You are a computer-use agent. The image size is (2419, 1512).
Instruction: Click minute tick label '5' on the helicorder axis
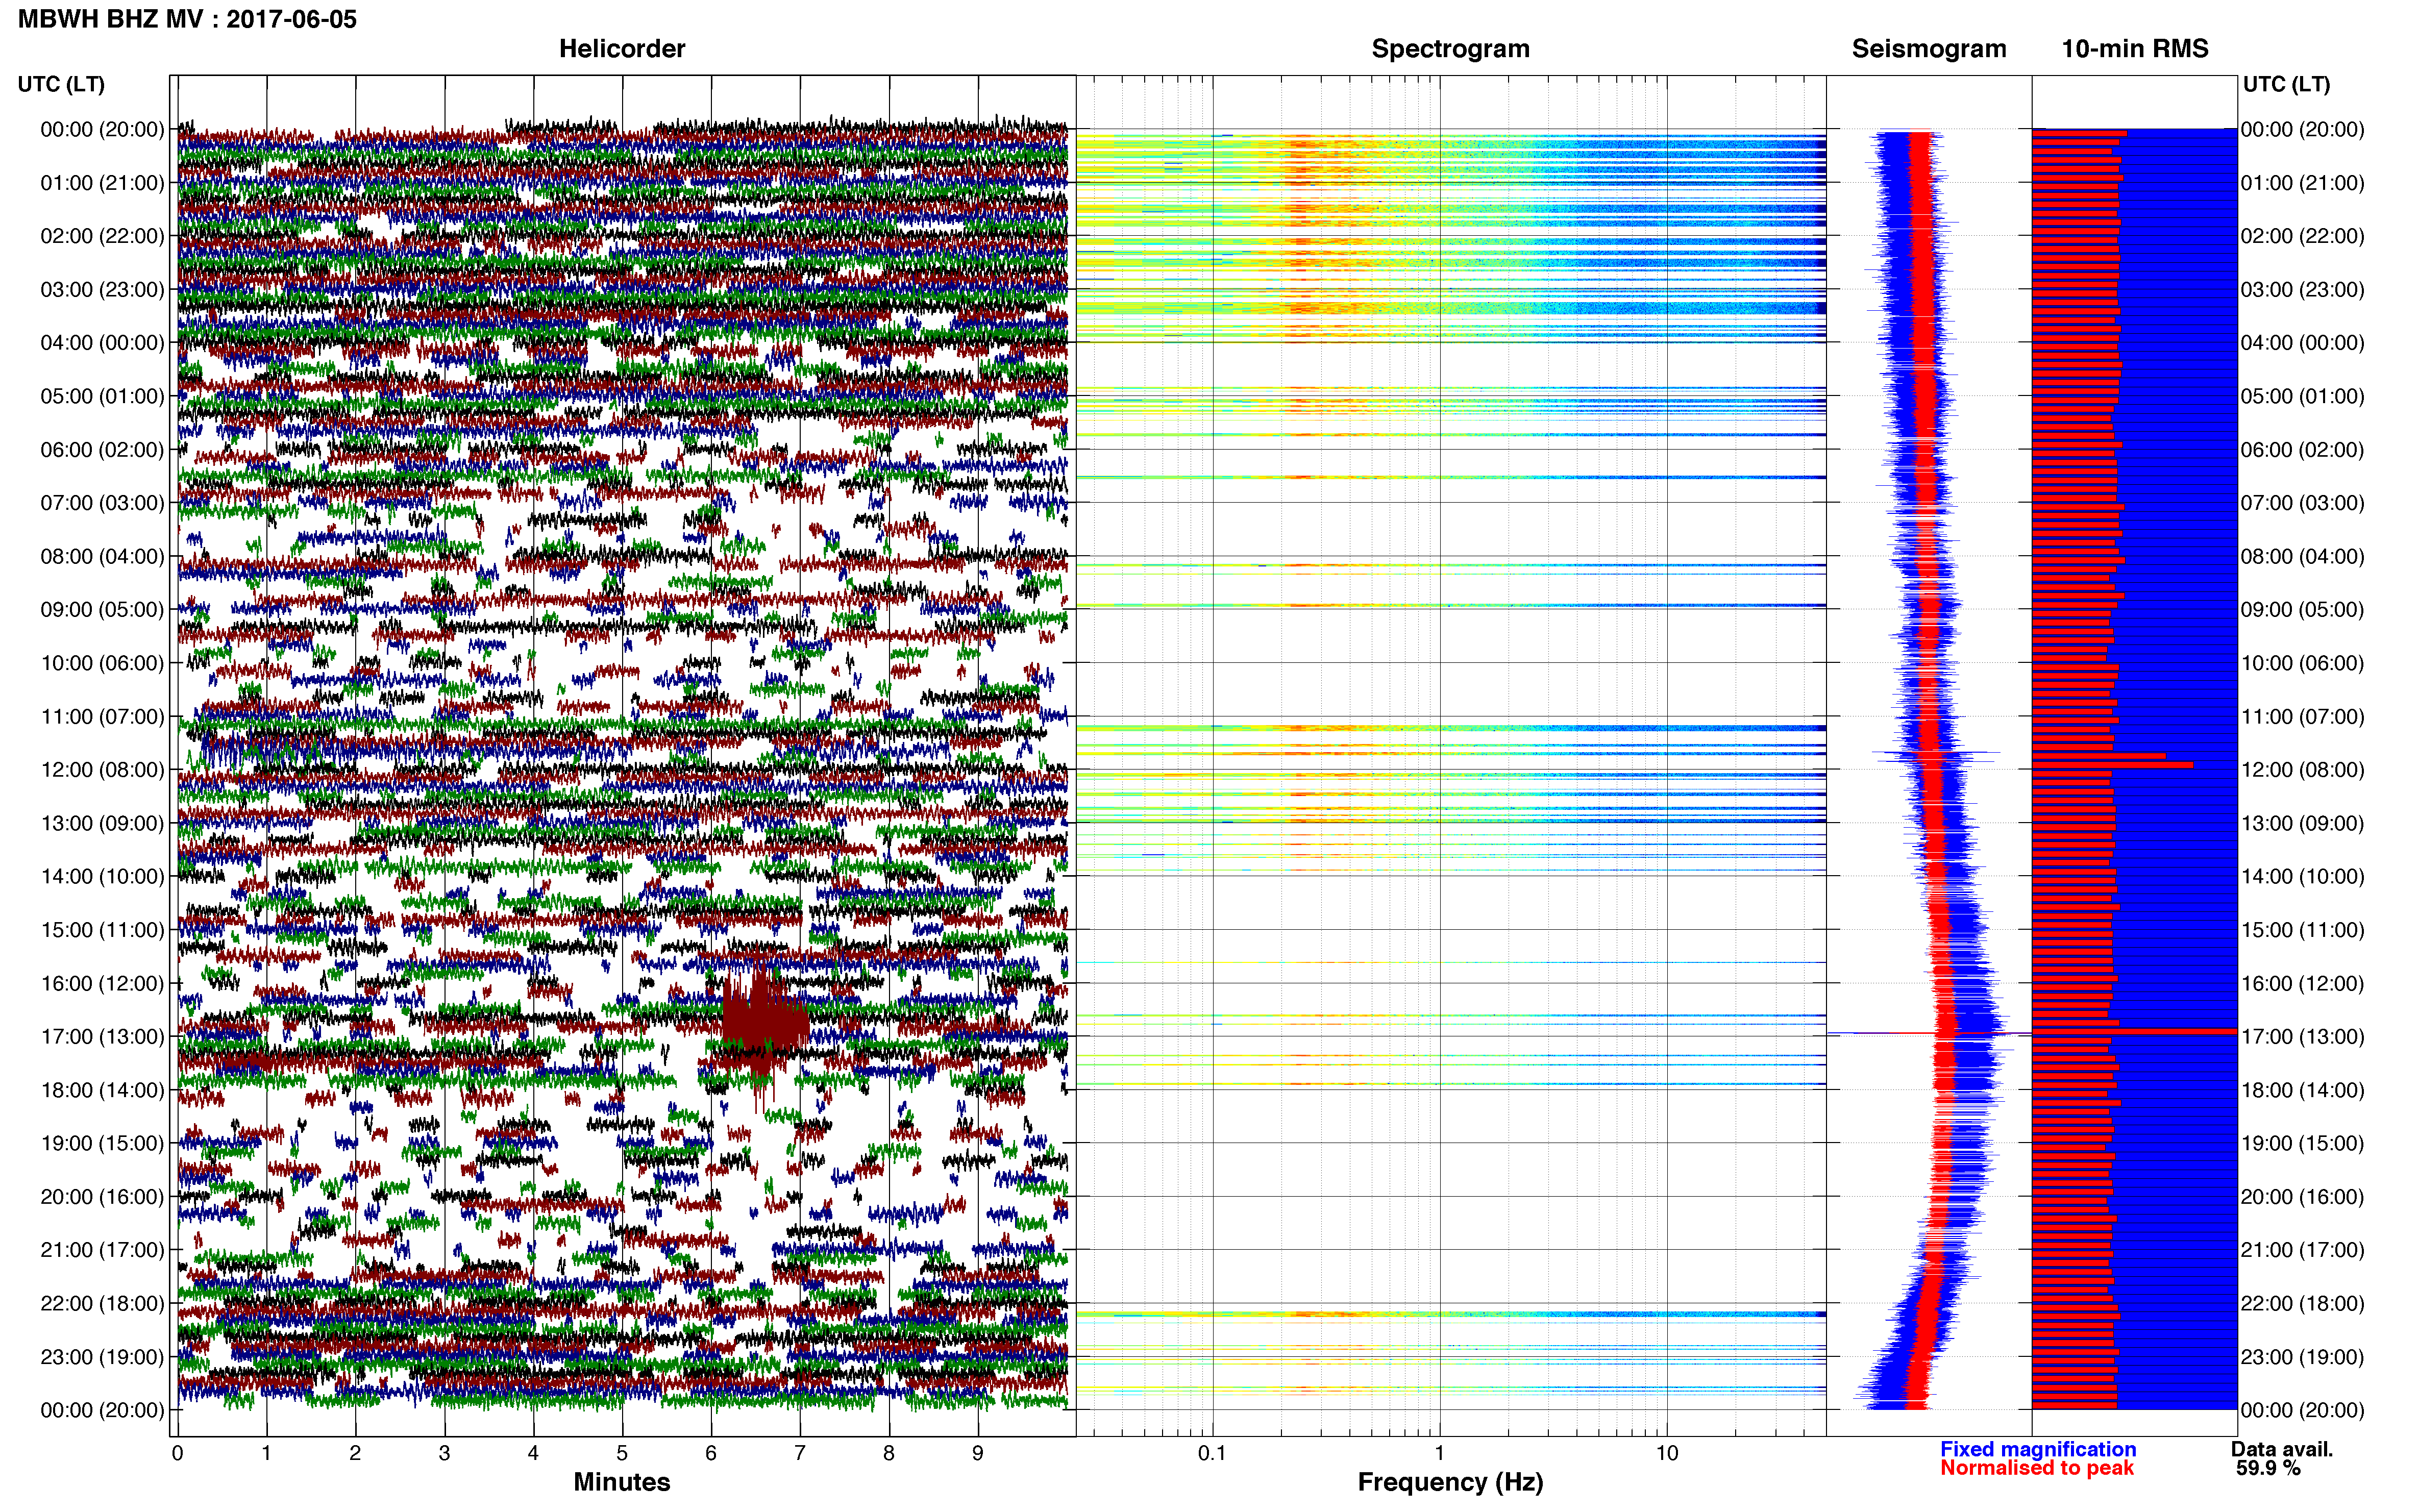click(622, 1453)
